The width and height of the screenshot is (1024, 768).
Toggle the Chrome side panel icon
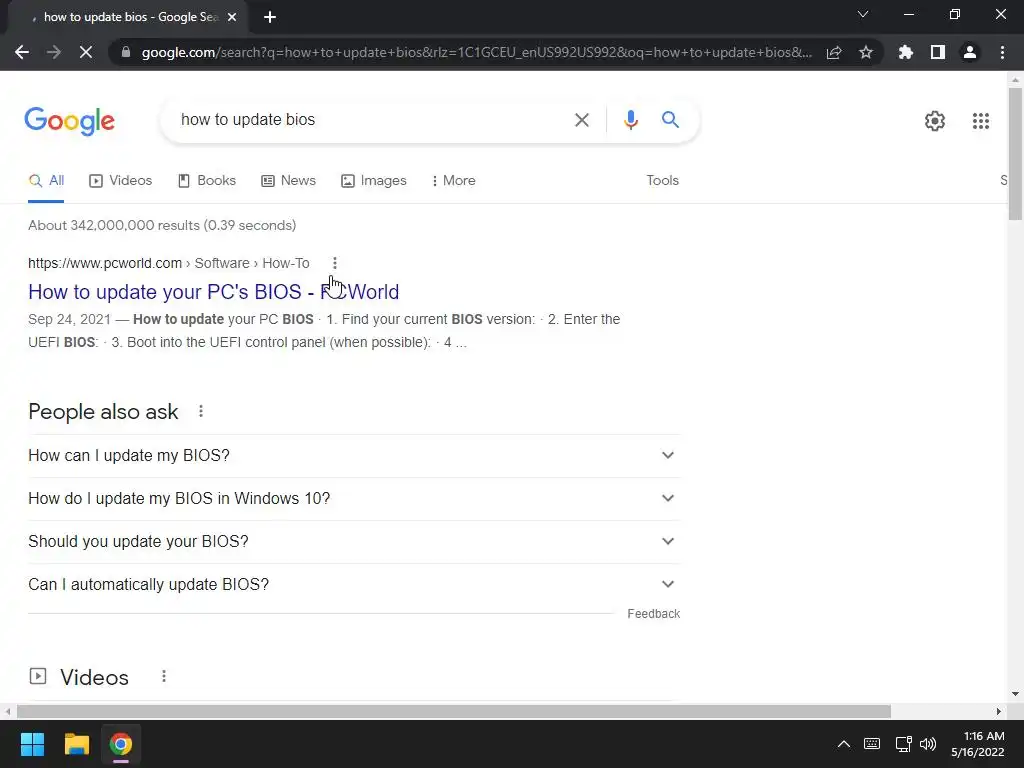click(938, 52)
